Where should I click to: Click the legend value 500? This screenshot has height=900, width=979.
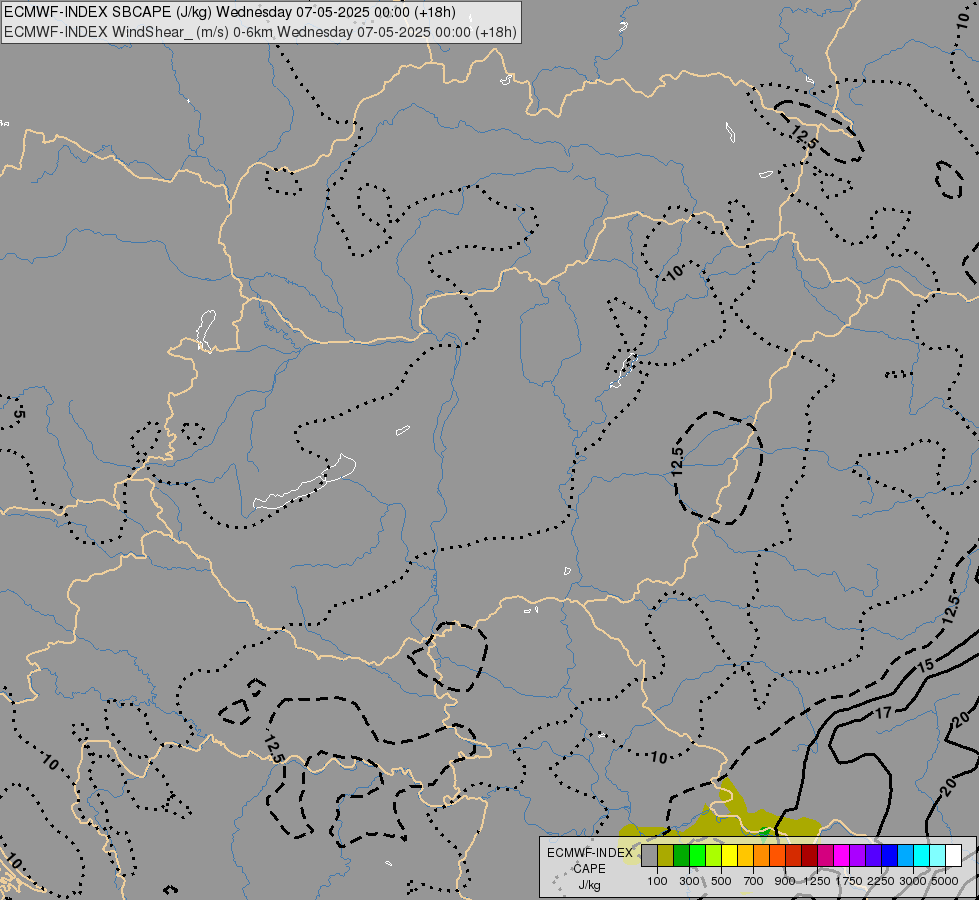click(721, 881)
